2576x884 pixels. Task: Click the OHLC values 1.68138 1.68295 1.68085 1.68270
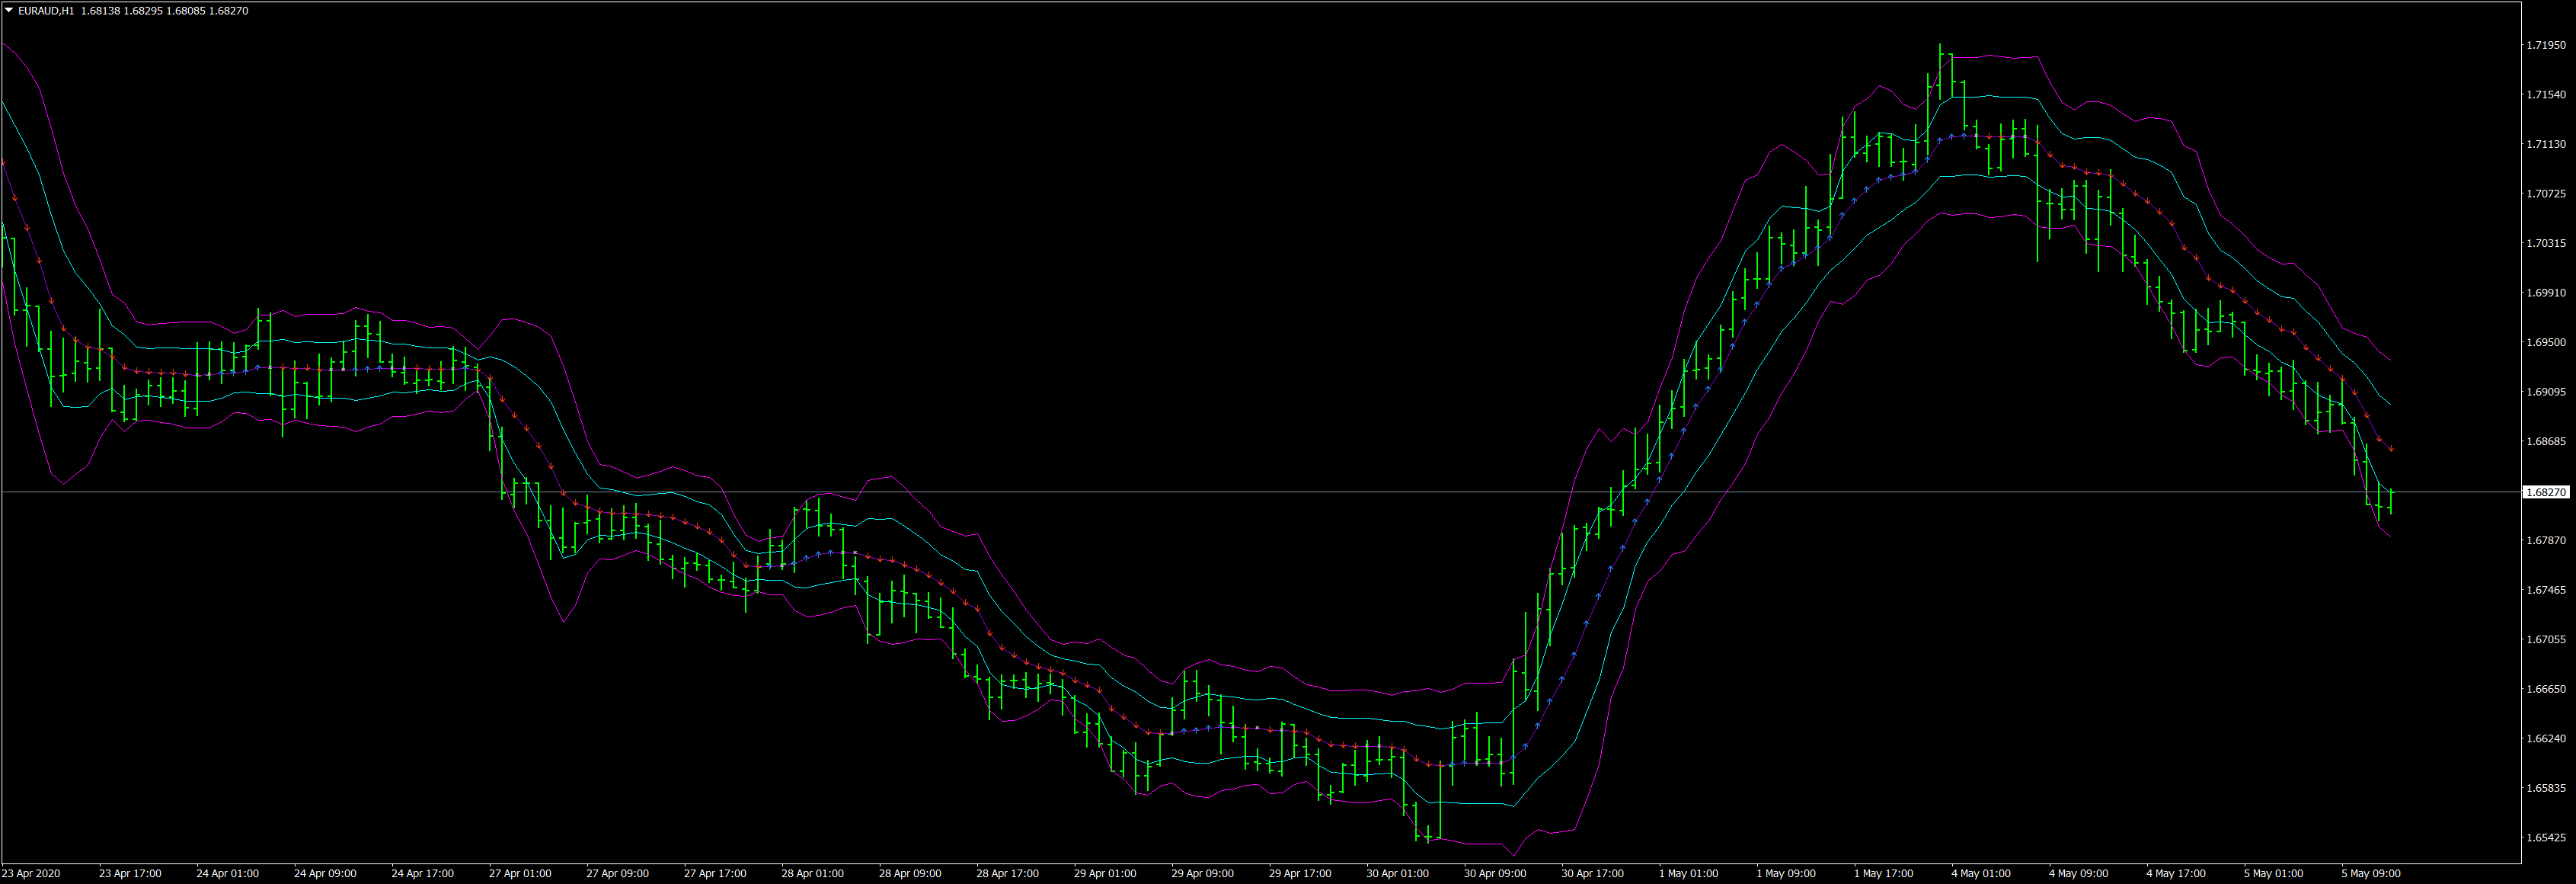[x=164, y=11]
